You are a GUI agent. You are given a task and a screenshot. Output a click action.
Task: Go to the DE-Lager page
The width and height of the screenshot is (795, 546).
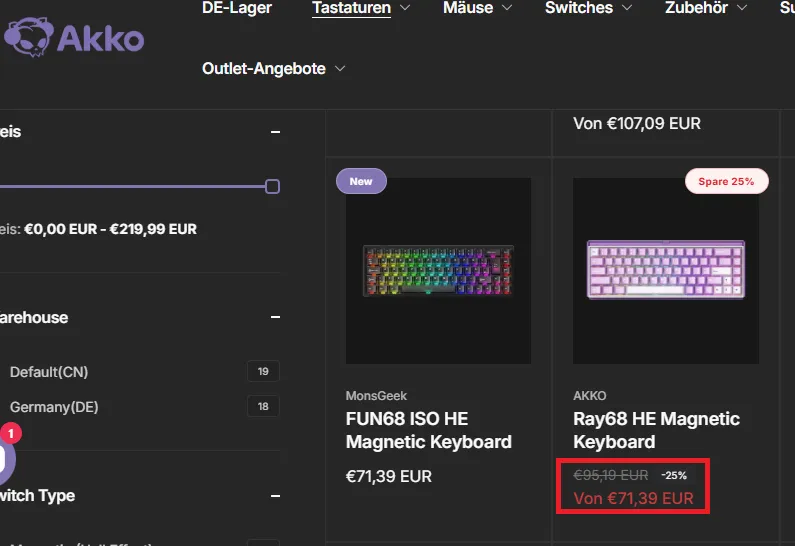pos(237,8)
